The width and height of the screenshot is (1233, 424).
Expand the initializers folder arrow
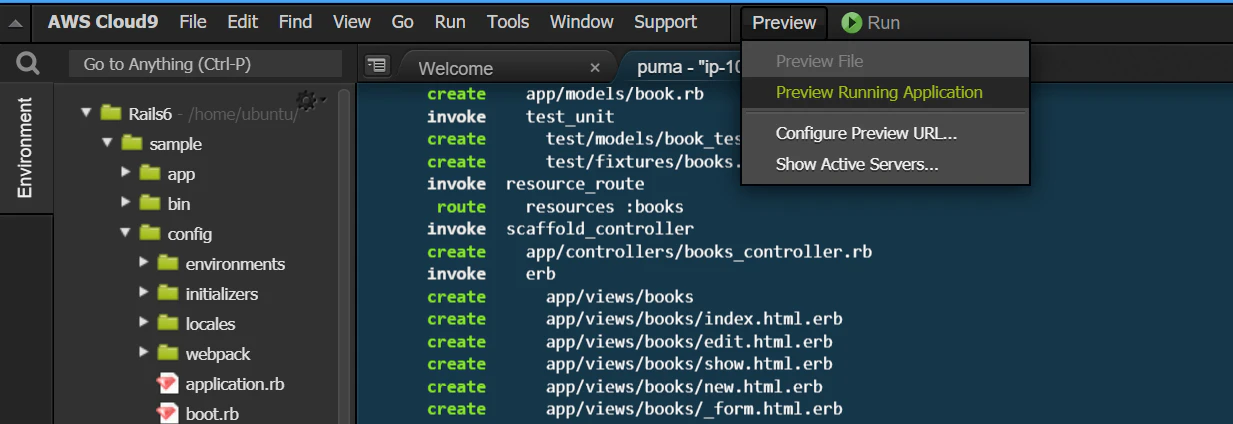[x=144, y=293]
